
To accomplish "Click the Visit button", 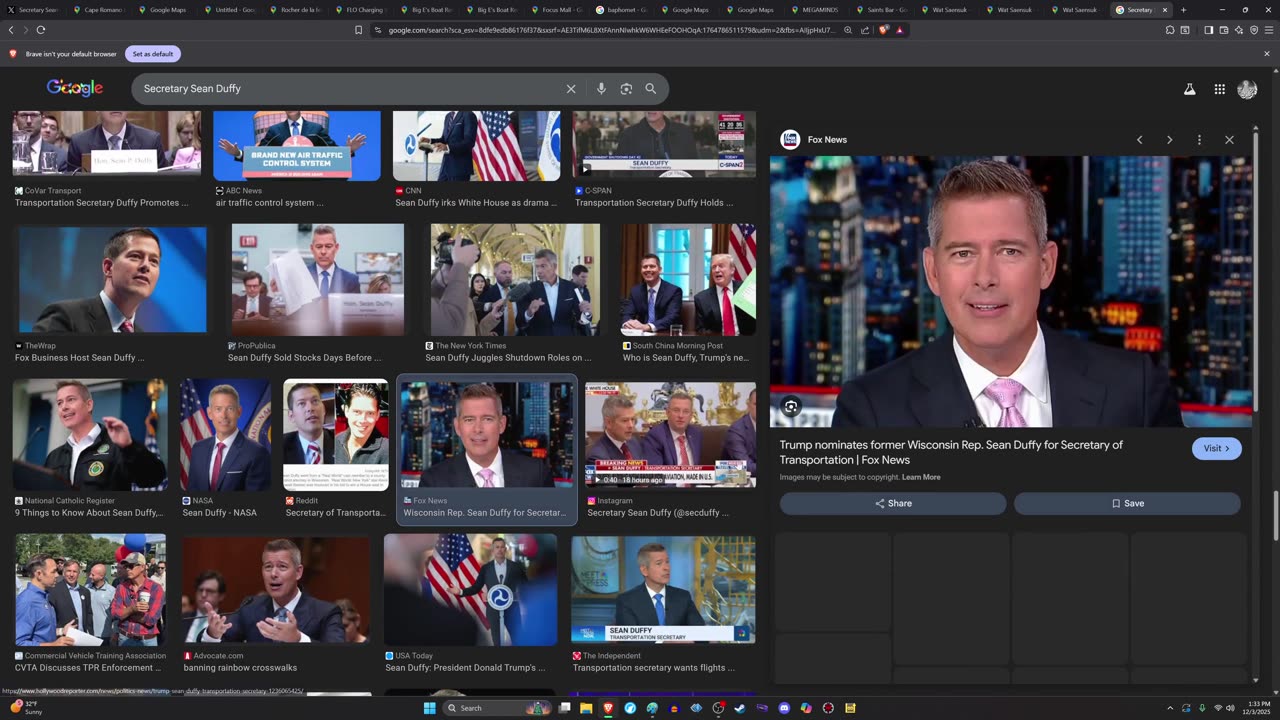I will point(1216,448).
